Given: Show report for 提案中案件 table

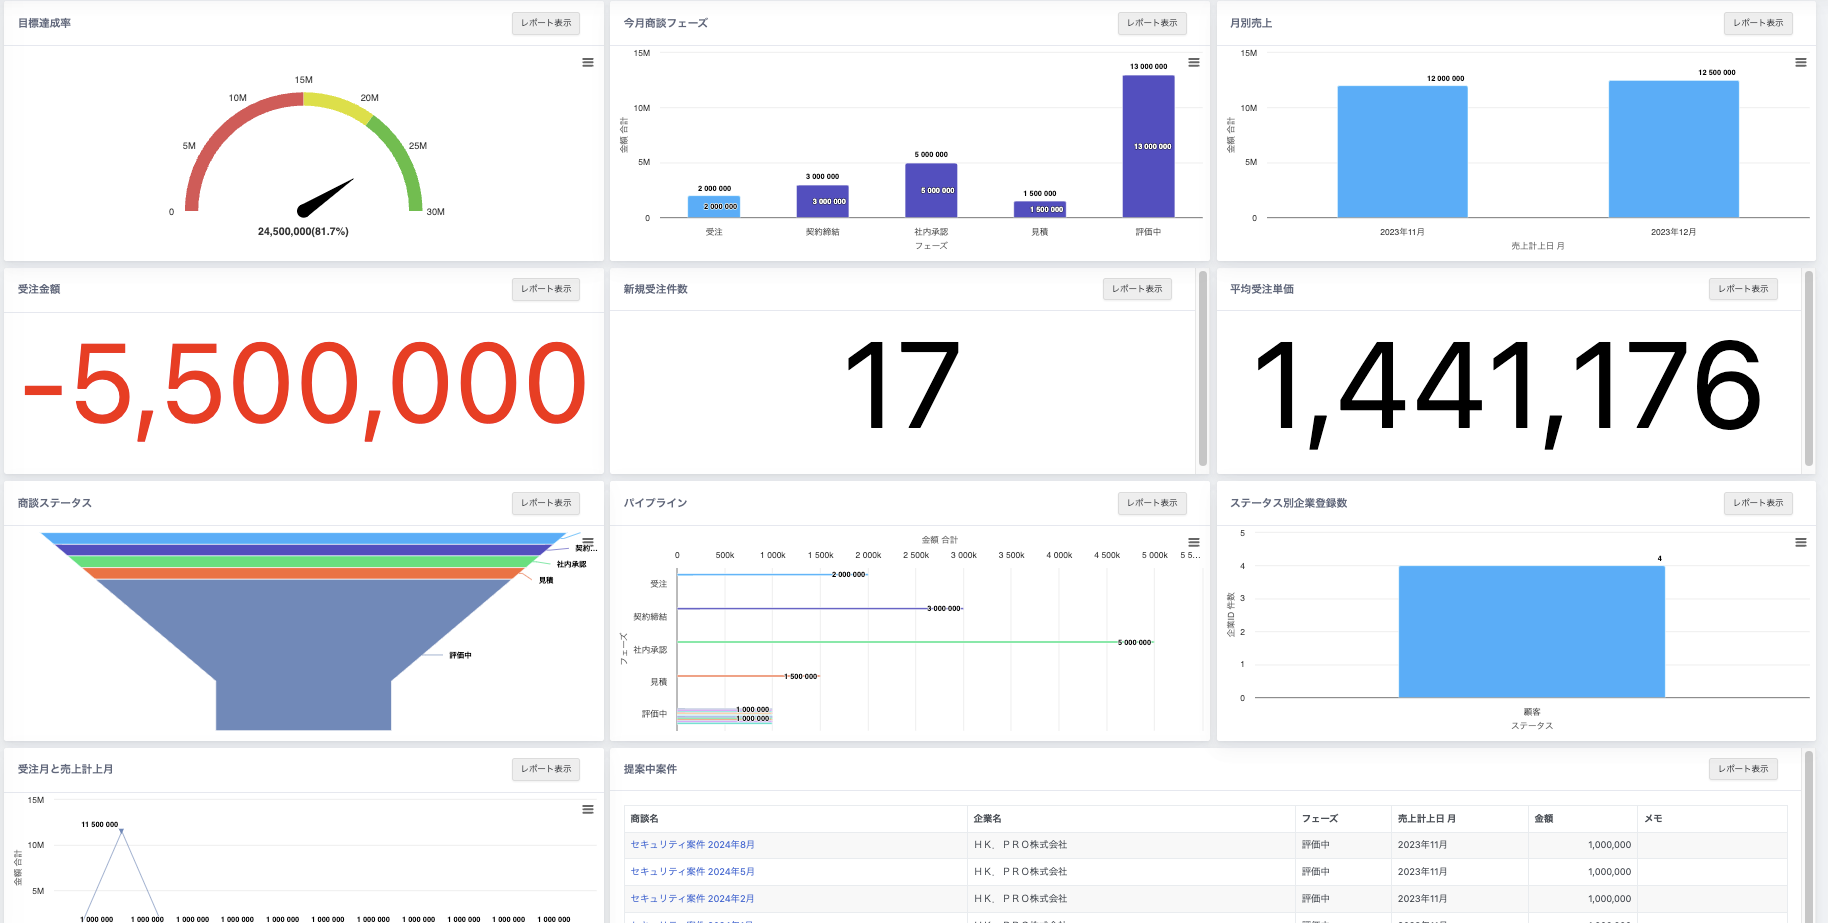Looking at the screenshot, I should pyautogui.click(x=1742, y=769).
